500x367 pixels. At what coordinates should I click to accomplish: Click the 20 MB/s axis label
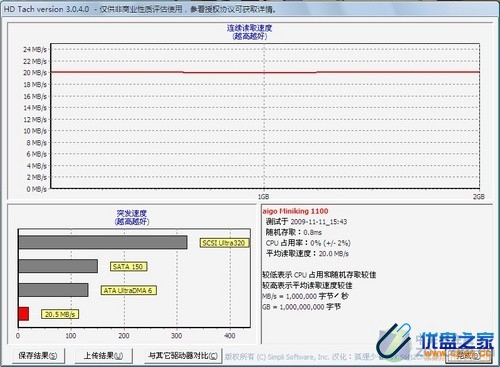35,73
